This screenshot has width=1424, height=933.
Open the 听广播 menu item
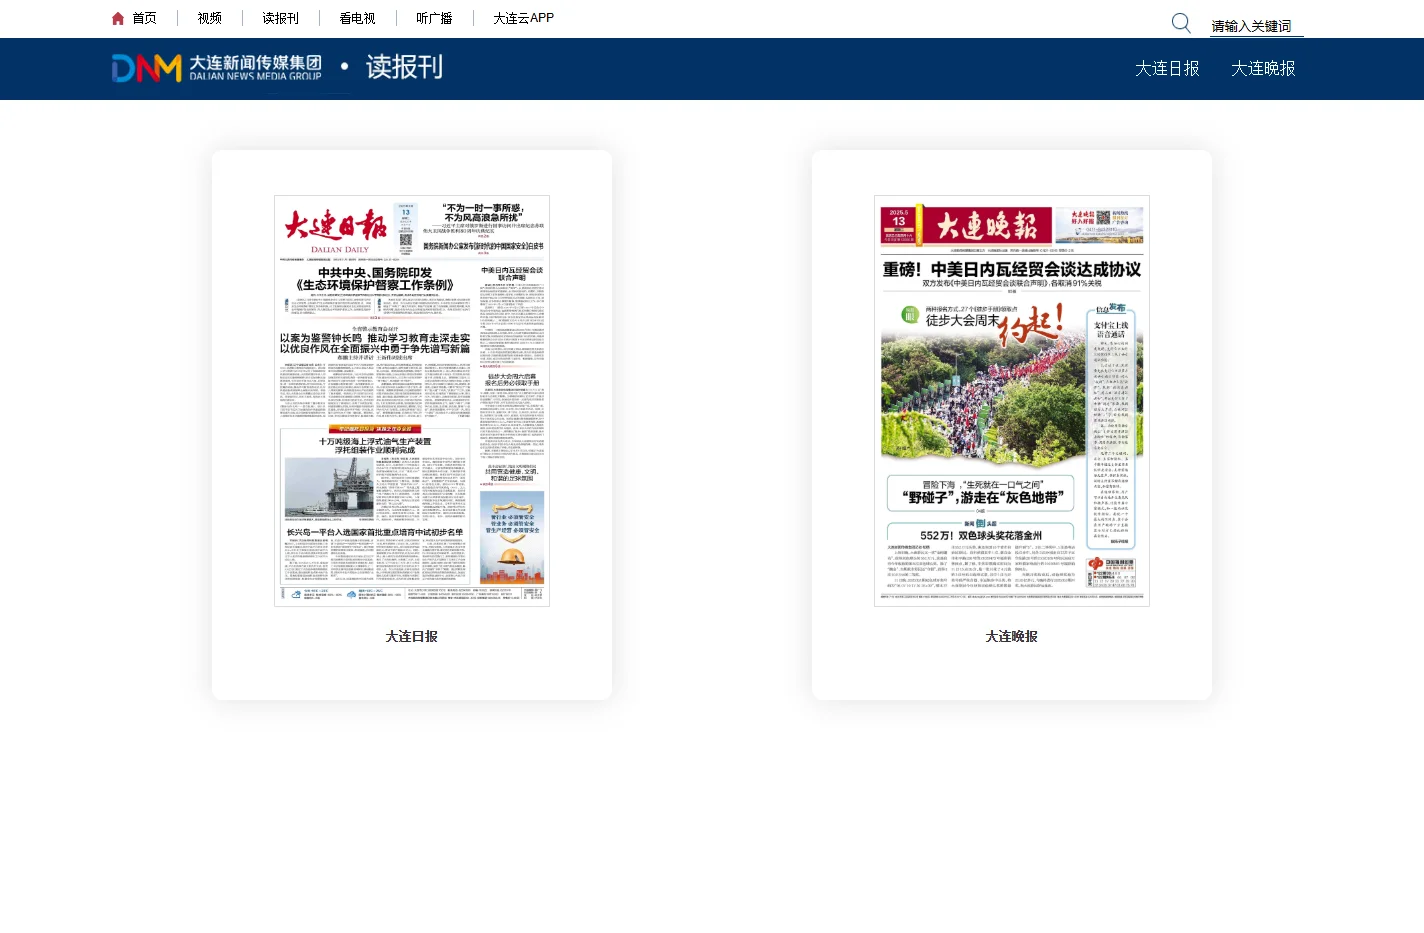coord(434,18)
